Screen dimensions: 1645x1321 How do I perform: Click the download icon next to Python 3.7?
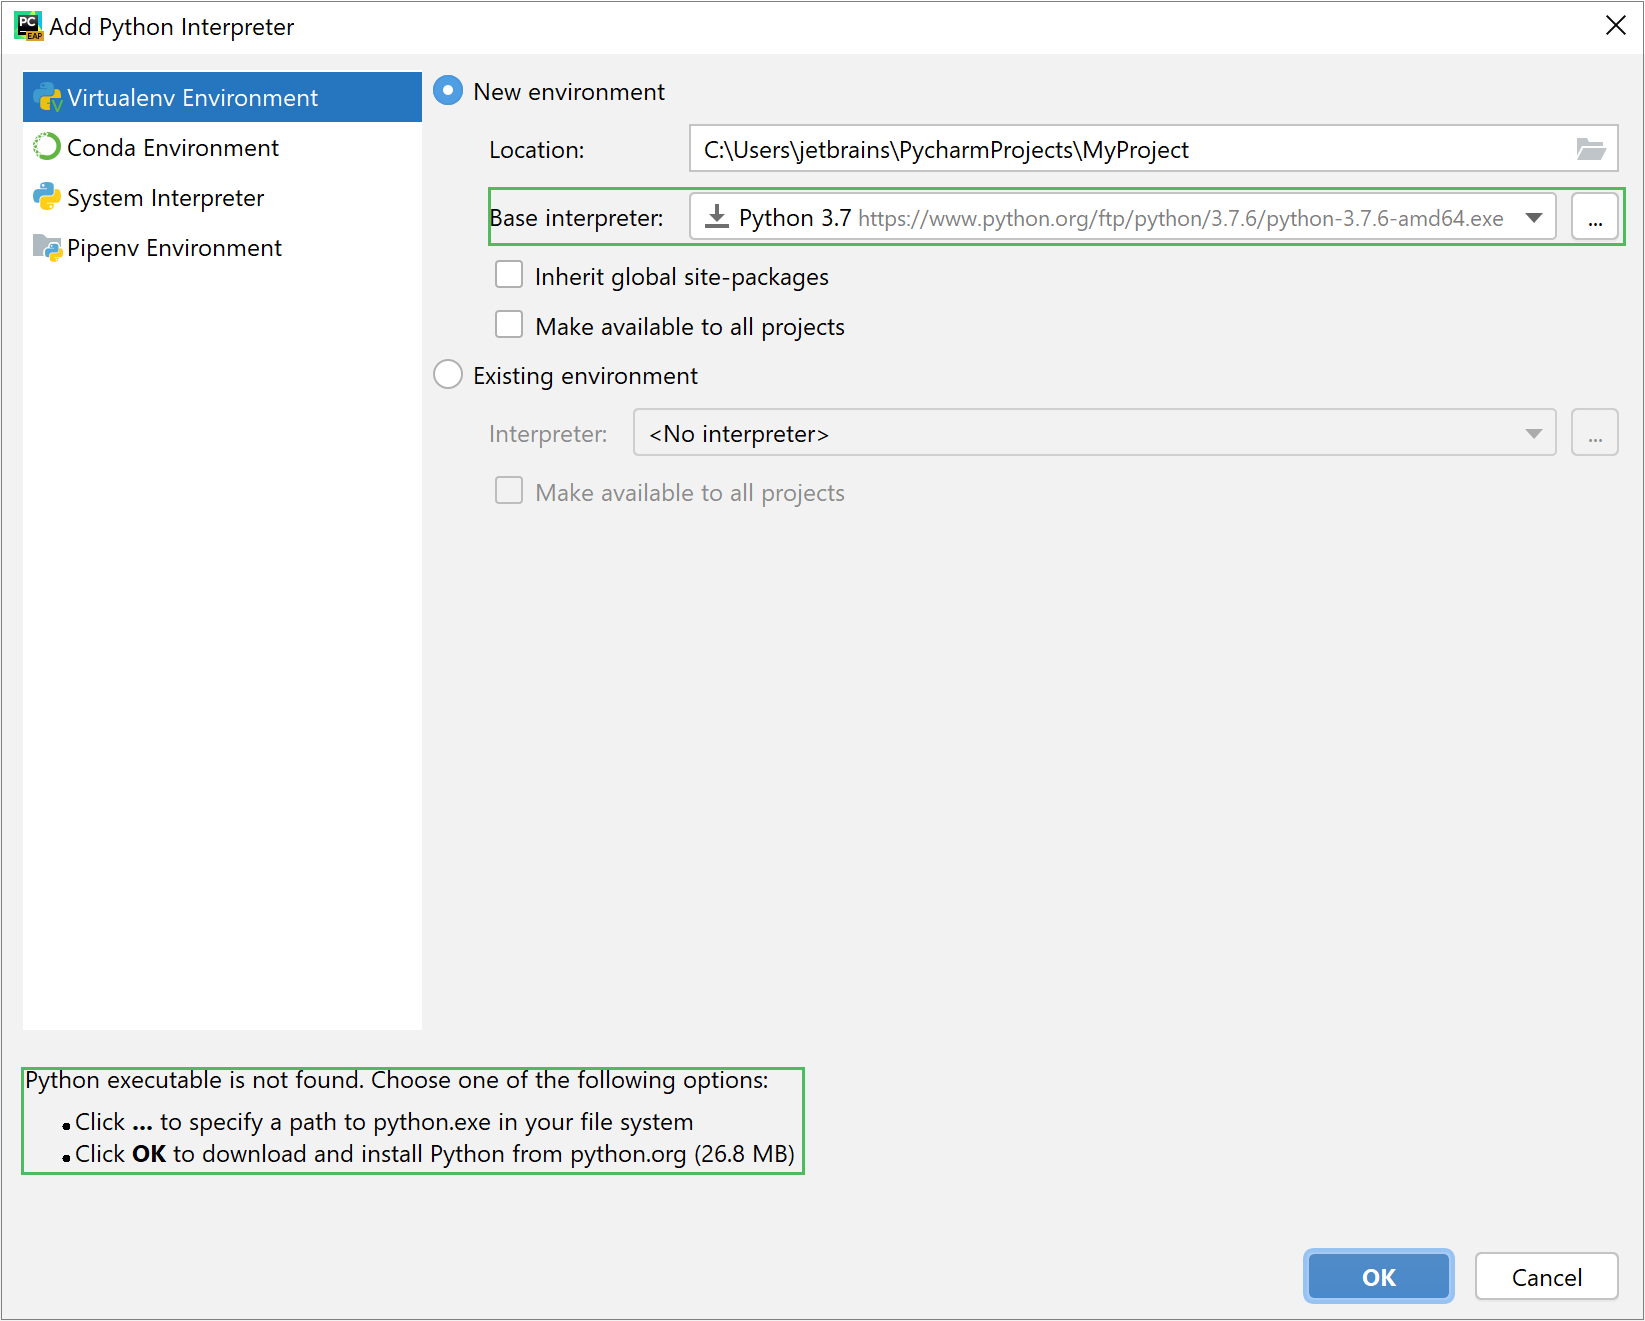pyautogui.click(x=716, y=216)
